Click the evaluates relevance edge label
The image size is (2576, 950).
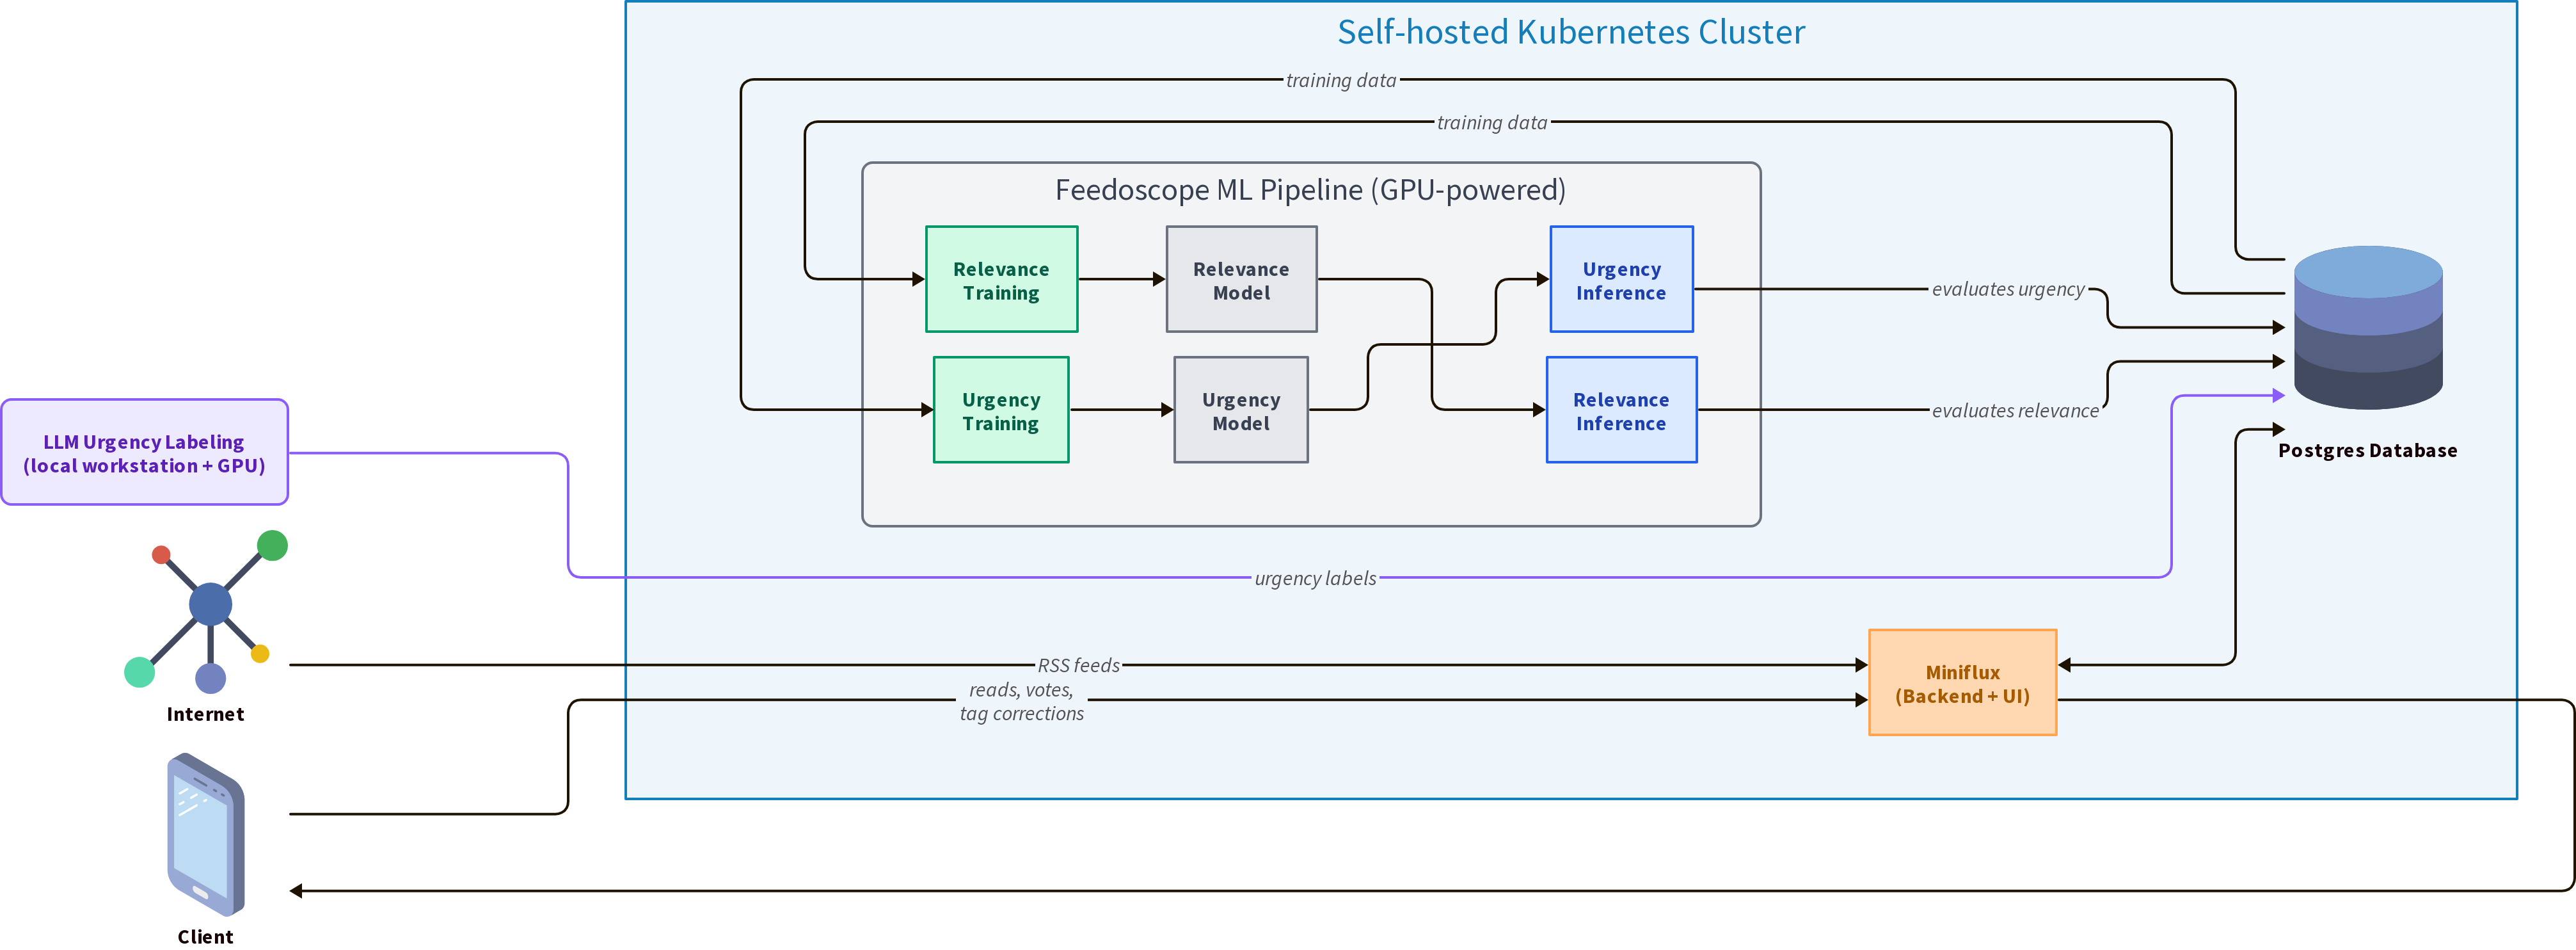[x=2015, y=410]
